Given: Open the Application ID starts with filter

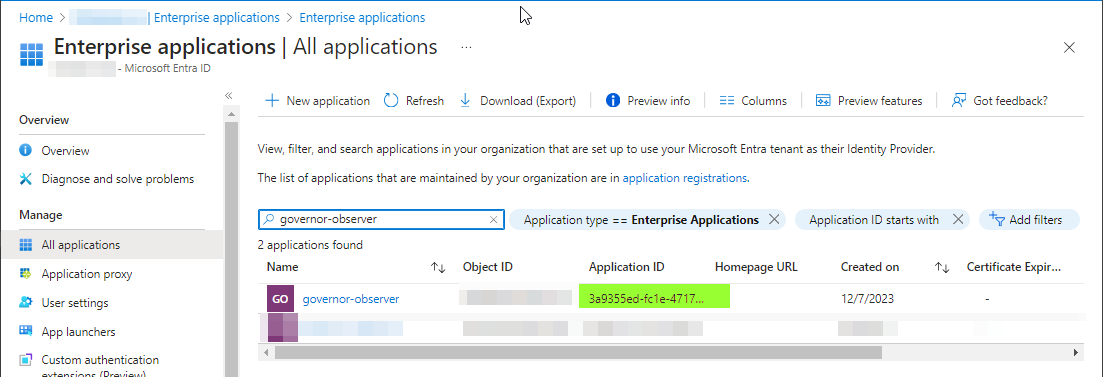Looking at the screenshot, I should 874,219.
